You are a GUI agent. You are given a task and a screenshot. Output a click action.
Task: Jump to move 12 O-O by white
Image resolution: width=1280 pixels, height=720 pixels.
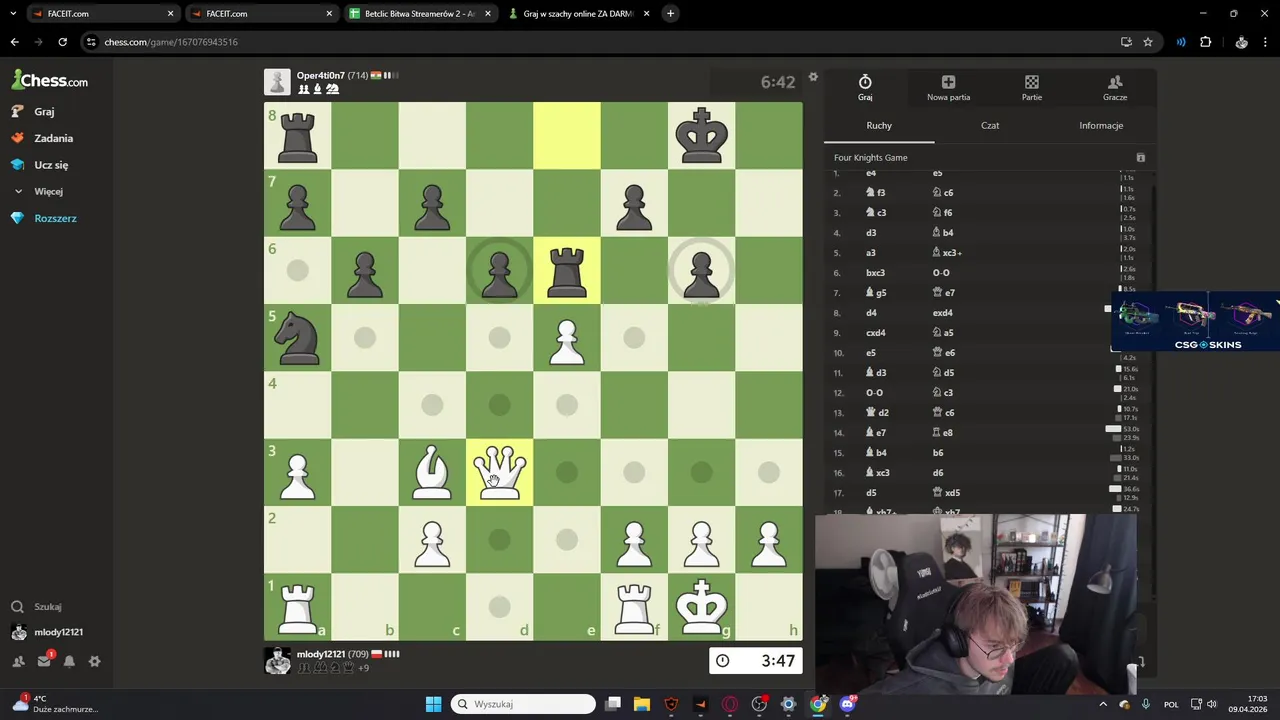click(874, 393)
